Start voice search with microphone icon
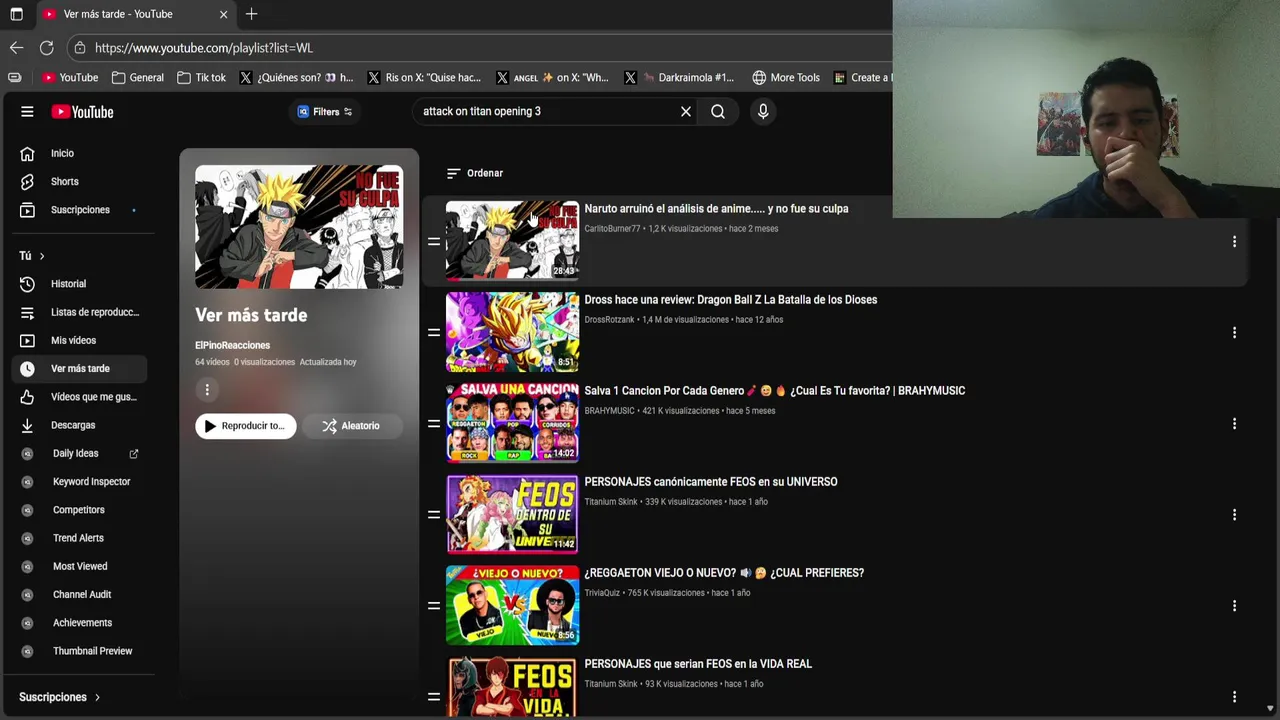The image size is (1280, 720). pyautogui.click(x=763, y=112)
